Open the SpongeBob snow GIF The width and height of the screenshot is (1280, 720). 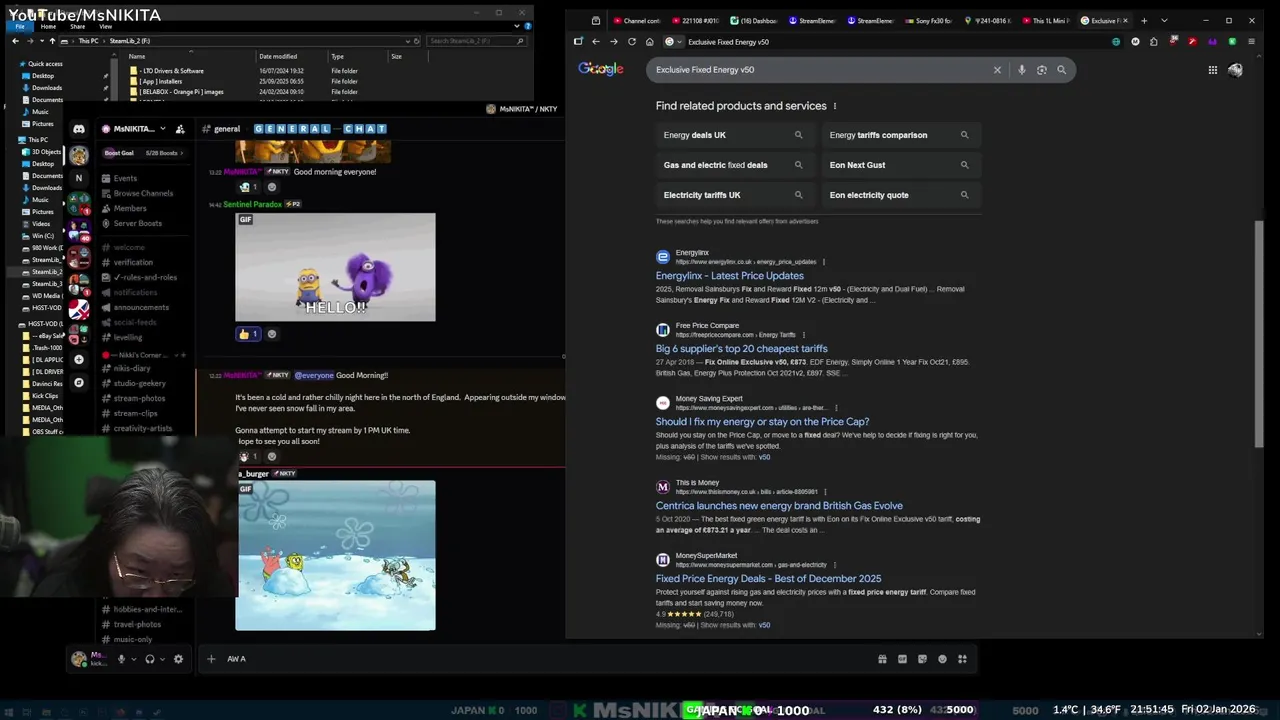click(335, 556)
